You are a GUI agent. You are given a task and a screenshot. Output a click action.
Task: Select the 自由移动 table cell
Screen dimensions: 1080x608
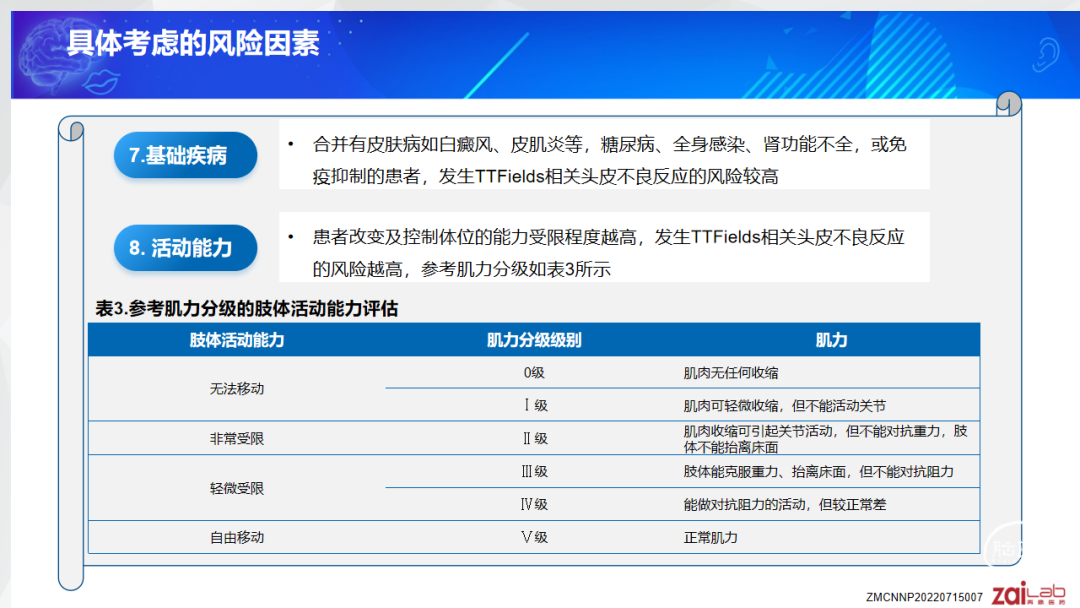236,538
